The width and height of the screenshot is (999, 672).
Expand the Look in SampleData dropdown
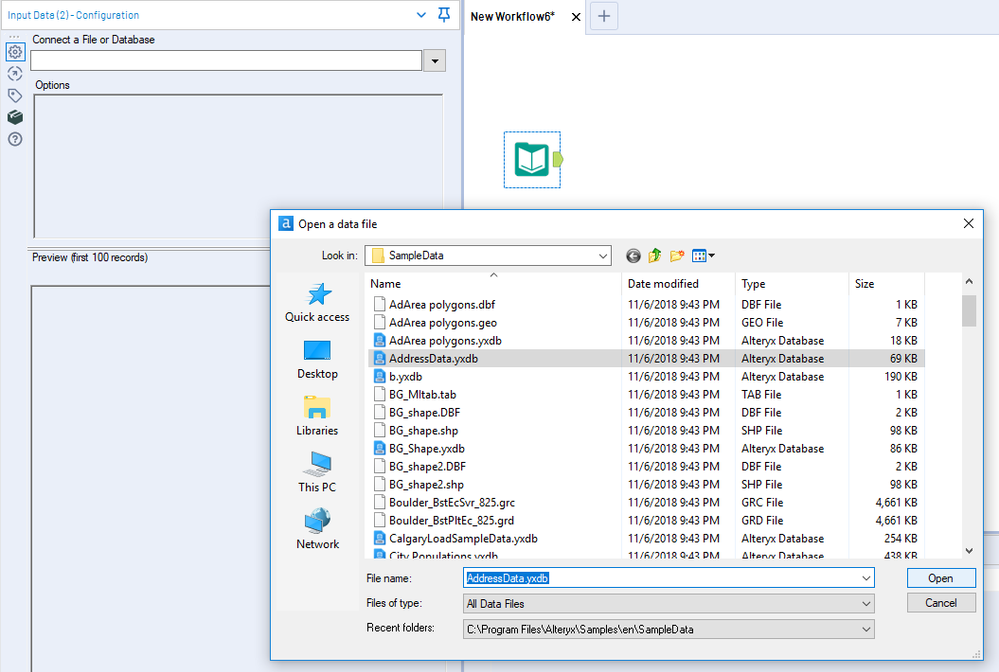point(603,256)
